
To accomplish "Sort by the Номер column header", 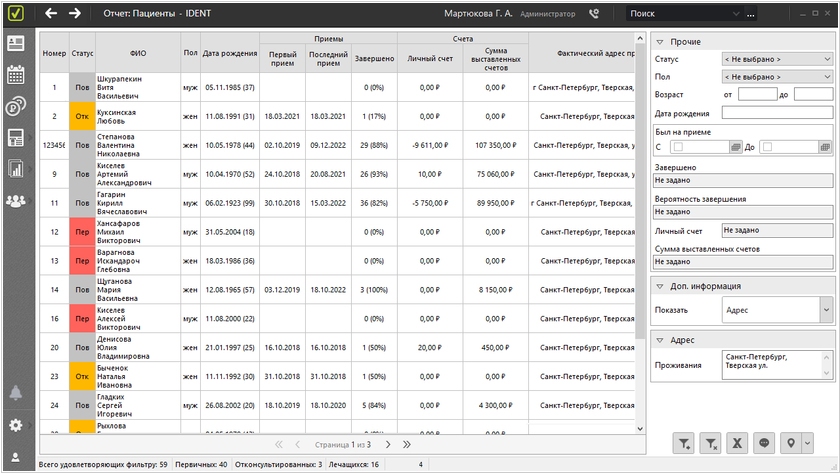I will (x=54, y=53).
